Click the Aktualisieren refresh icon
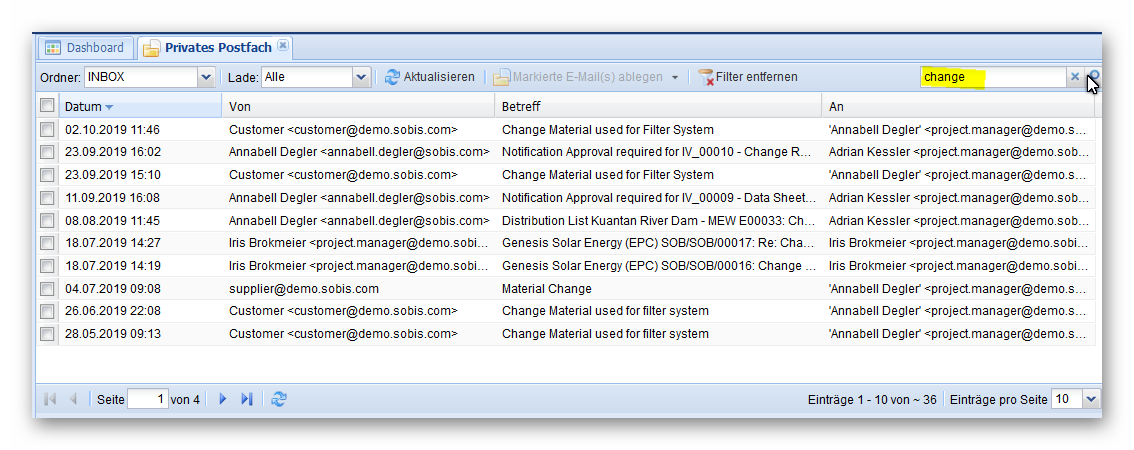Image resolution: width=1134 pixels, height=450 pixels. (392, 77)
